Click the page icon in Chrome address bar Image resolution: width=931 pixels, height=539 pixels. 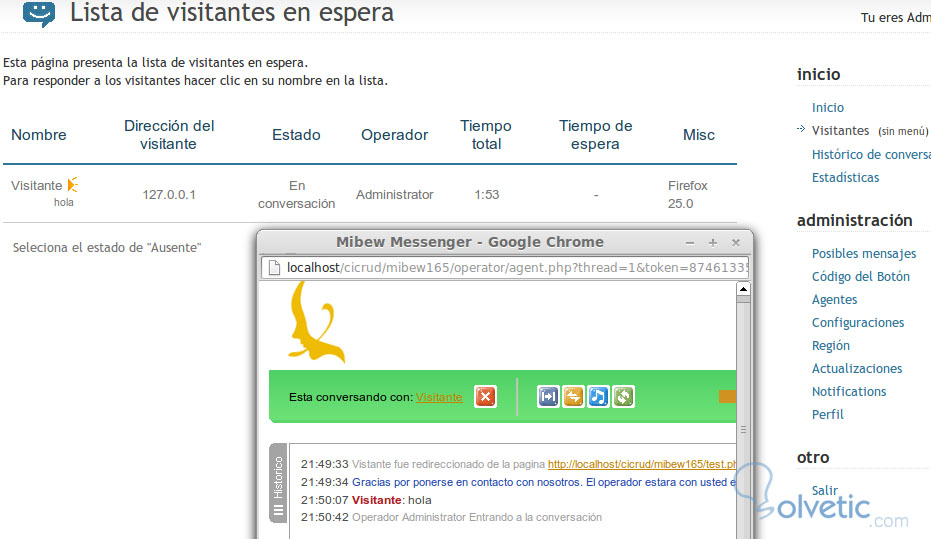click(274, 268)
